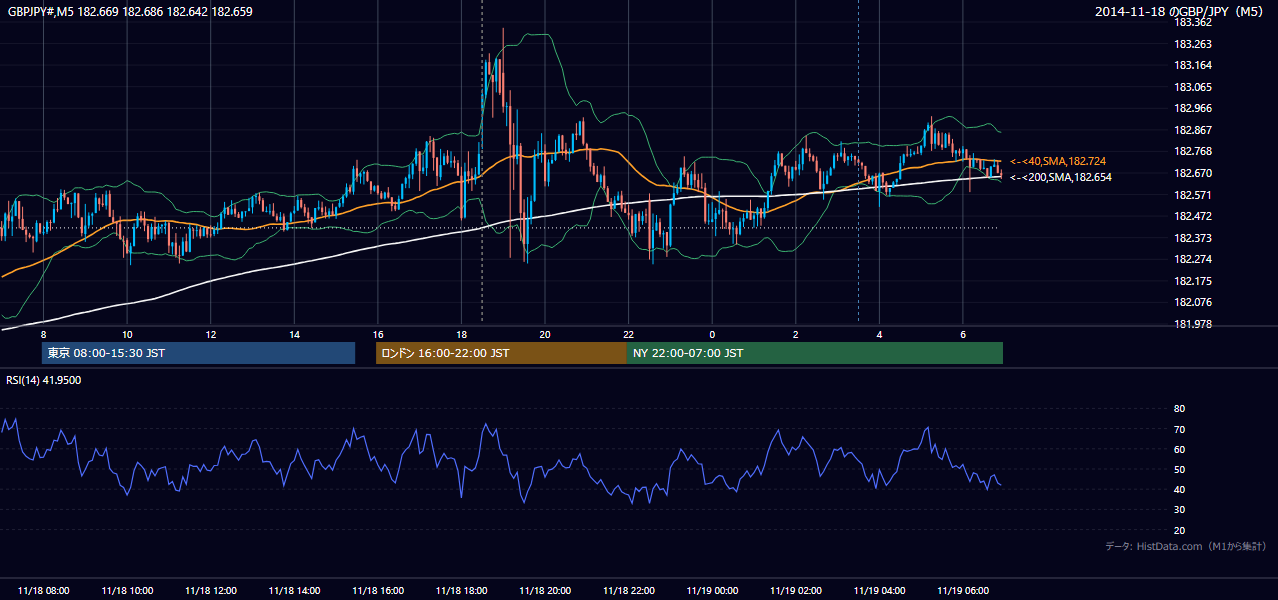Image resolution: width=1278 pixels, height=600 pixels.
Task: Click hour tick 22 under the price chart
Action: pos(628,334)
